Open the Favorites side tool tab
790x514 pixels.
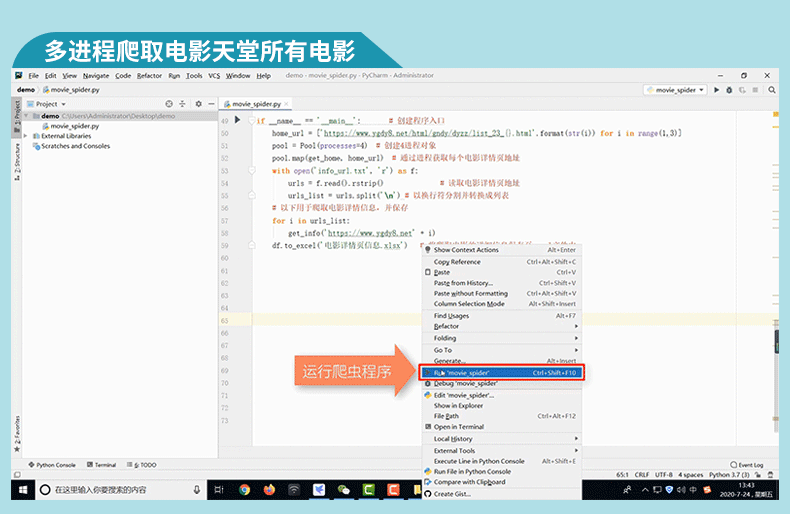coord(17,433)
